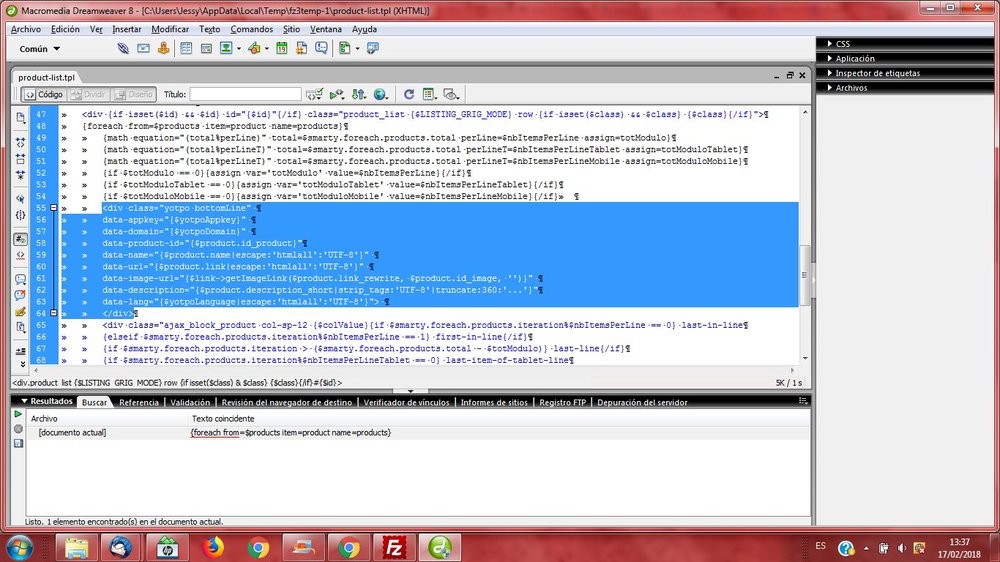Switch to Diseño view

[x=133, y=94]
